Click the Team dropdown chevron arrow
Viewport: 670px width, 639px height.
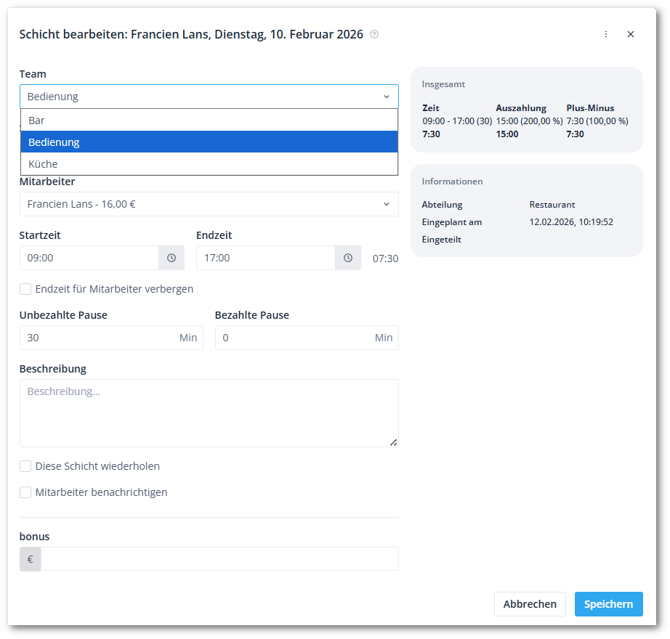click(x=387, y=97)
